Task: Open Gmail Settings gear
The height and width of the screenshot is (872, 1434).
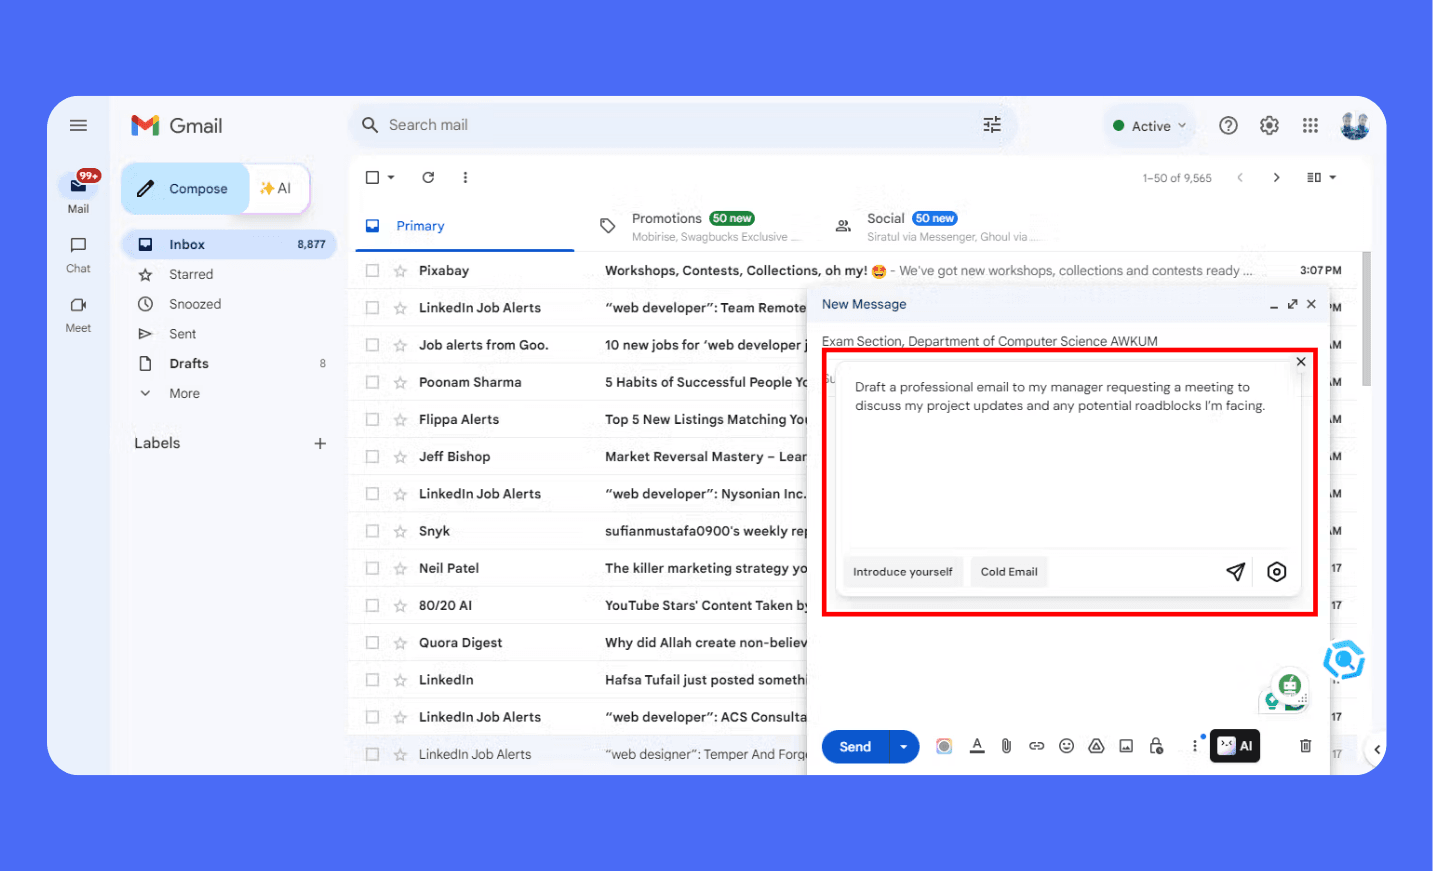Action: pyautogui.click(x=1269, y=126)
